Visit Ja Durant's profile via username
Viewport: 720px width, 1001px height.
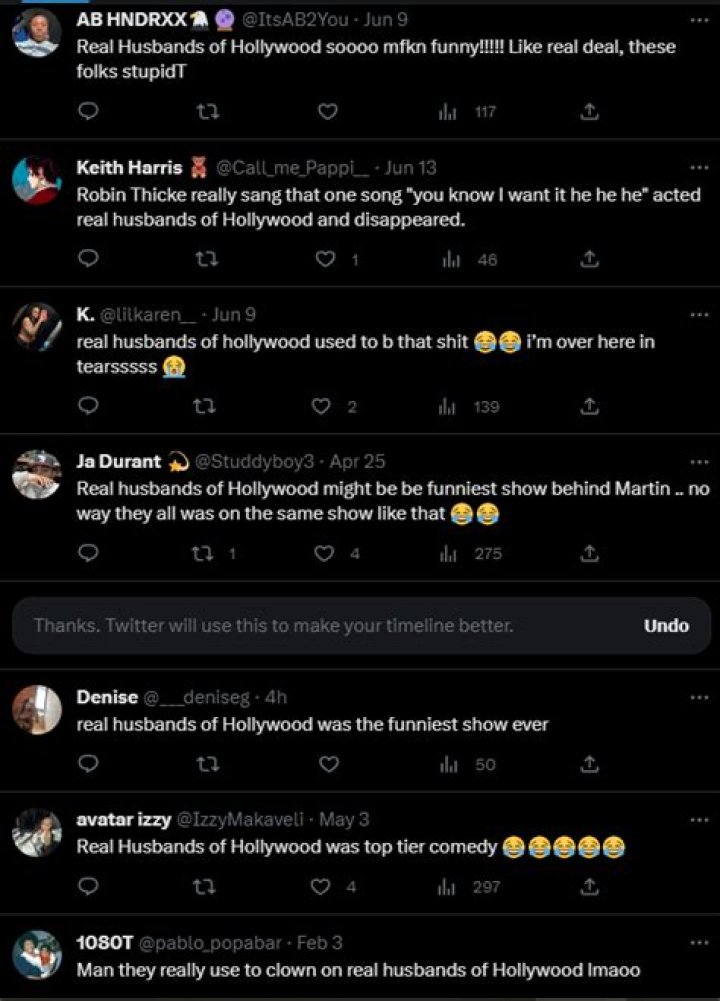tap(256, 461)
